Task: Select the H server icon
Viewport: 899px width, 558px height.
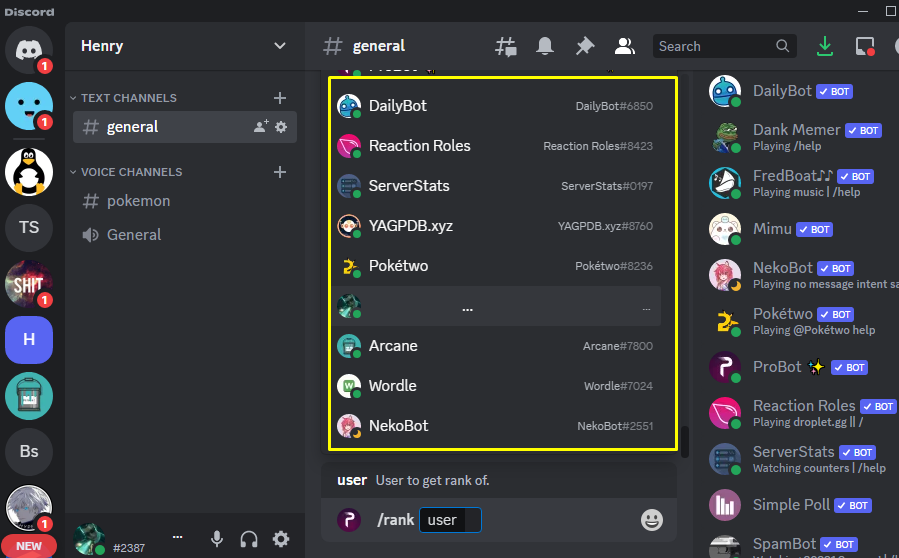Action: tap(29, 340)
